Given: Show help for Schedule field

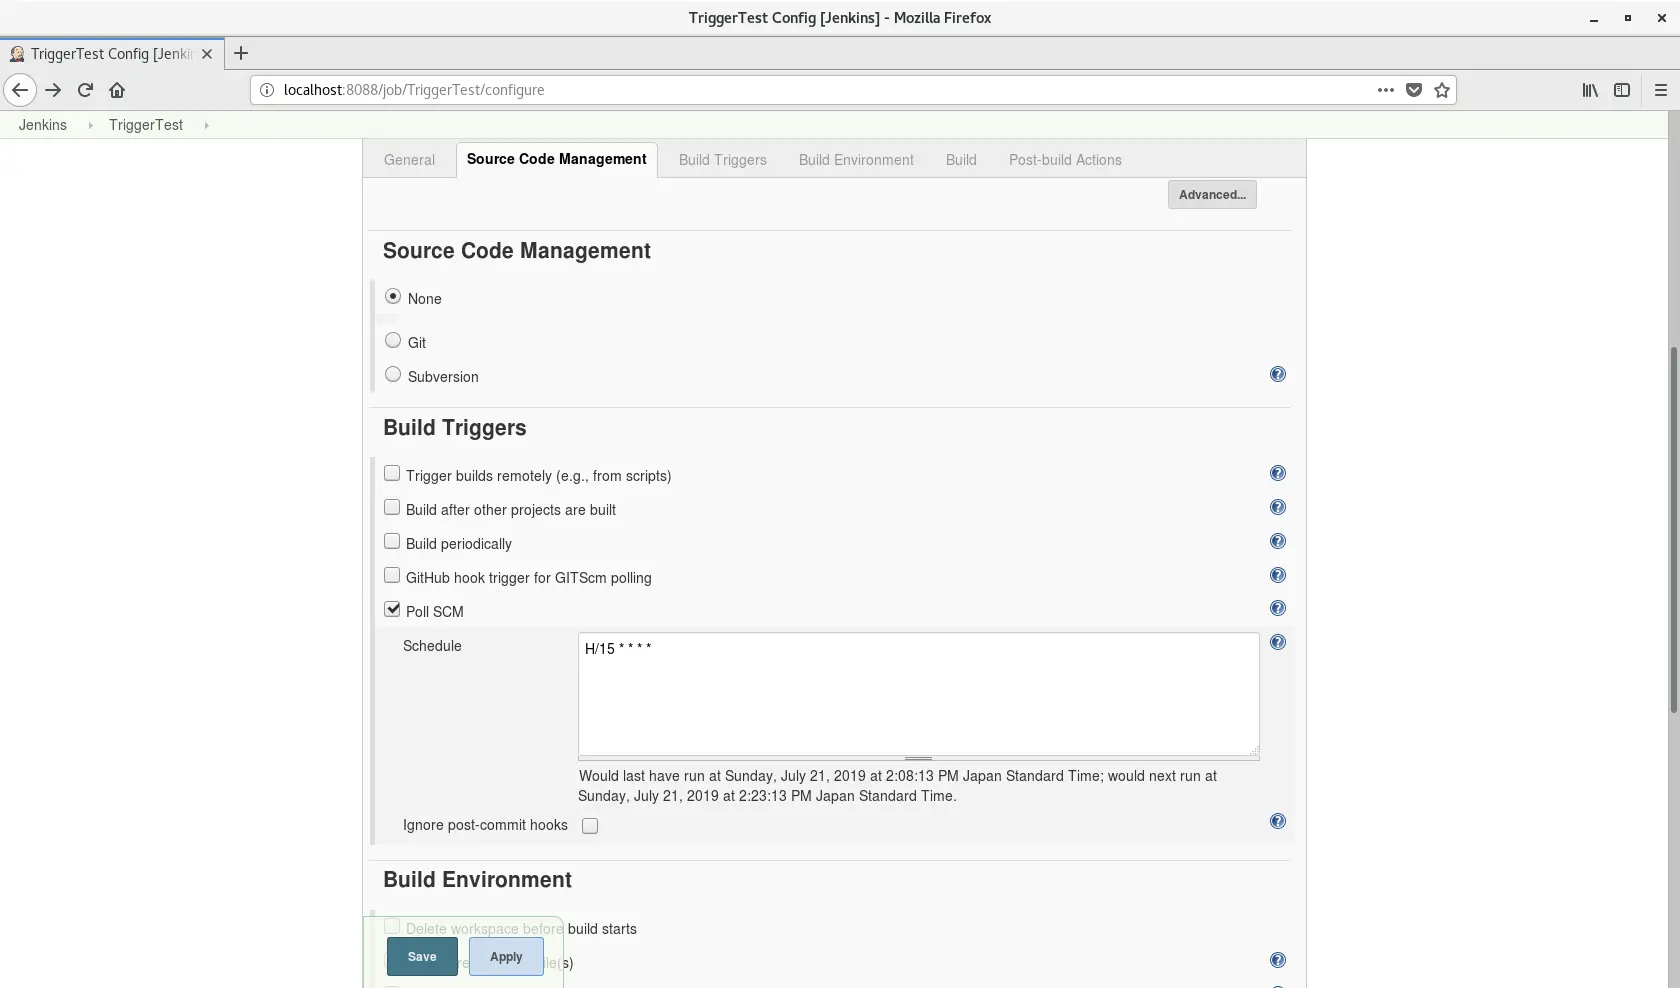Looking at the screenshot, I should pyautogui.click(x=1277, y=642).
